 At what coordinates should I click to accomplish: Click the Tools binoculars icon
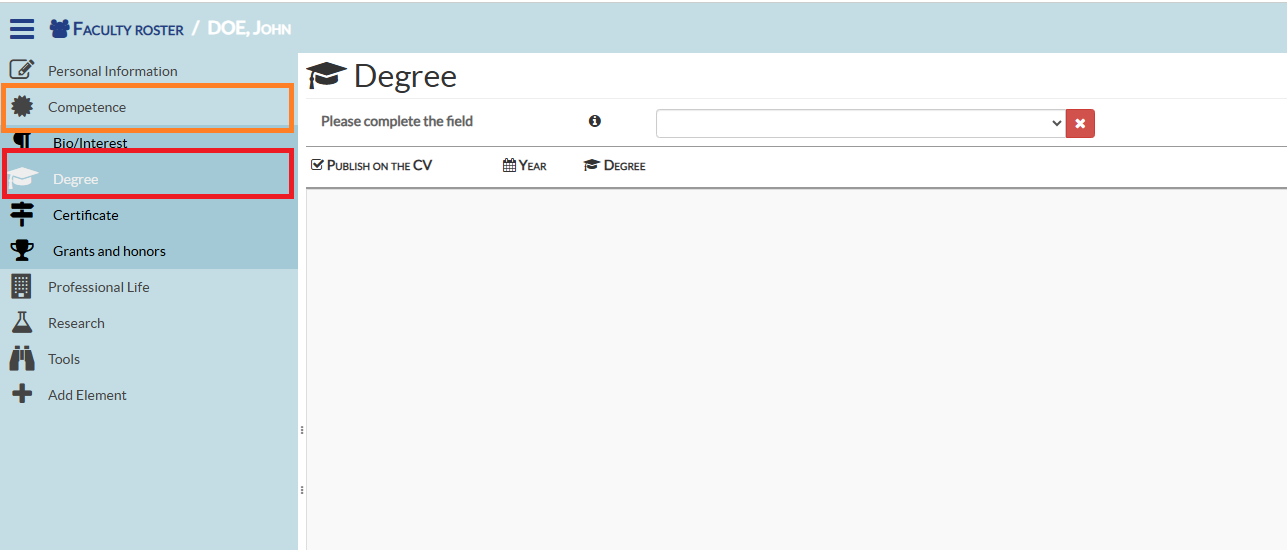point(21,358)
